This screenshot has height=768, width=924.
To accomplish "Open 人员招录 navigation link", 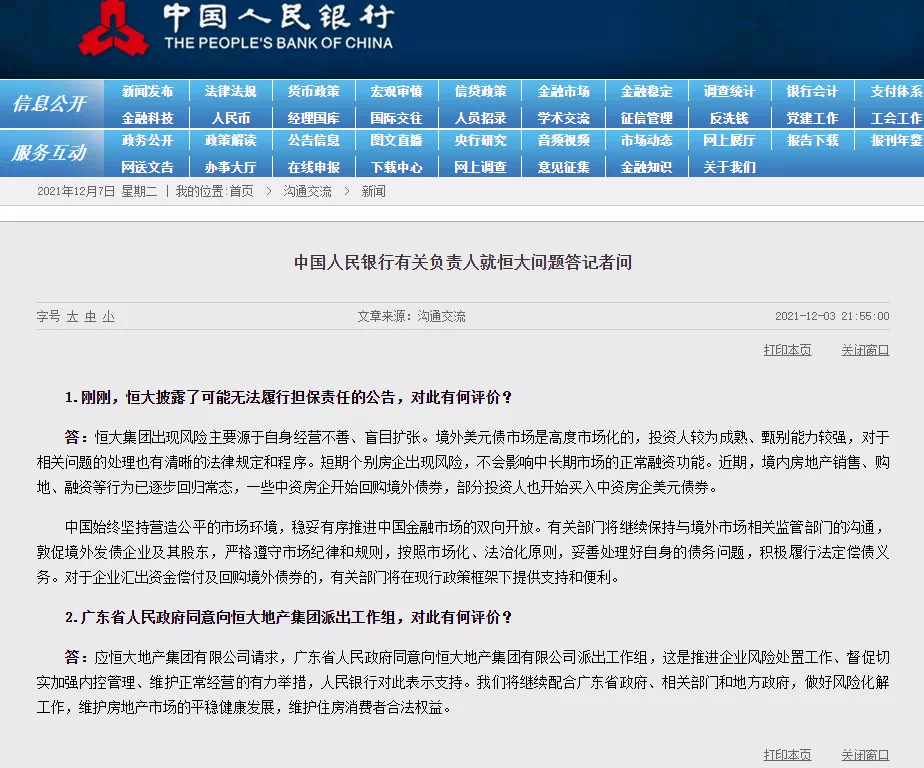I will [x=480, y=118].
